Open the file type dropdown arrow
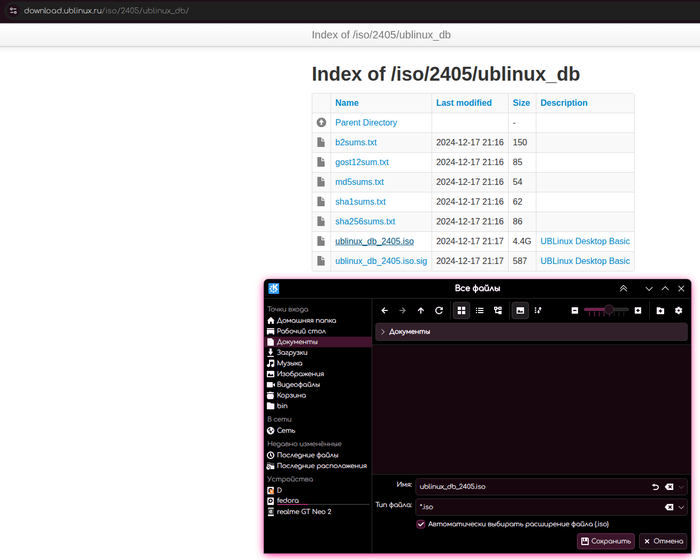This screenshot has width=700, height=560. (x=681, y=507)
